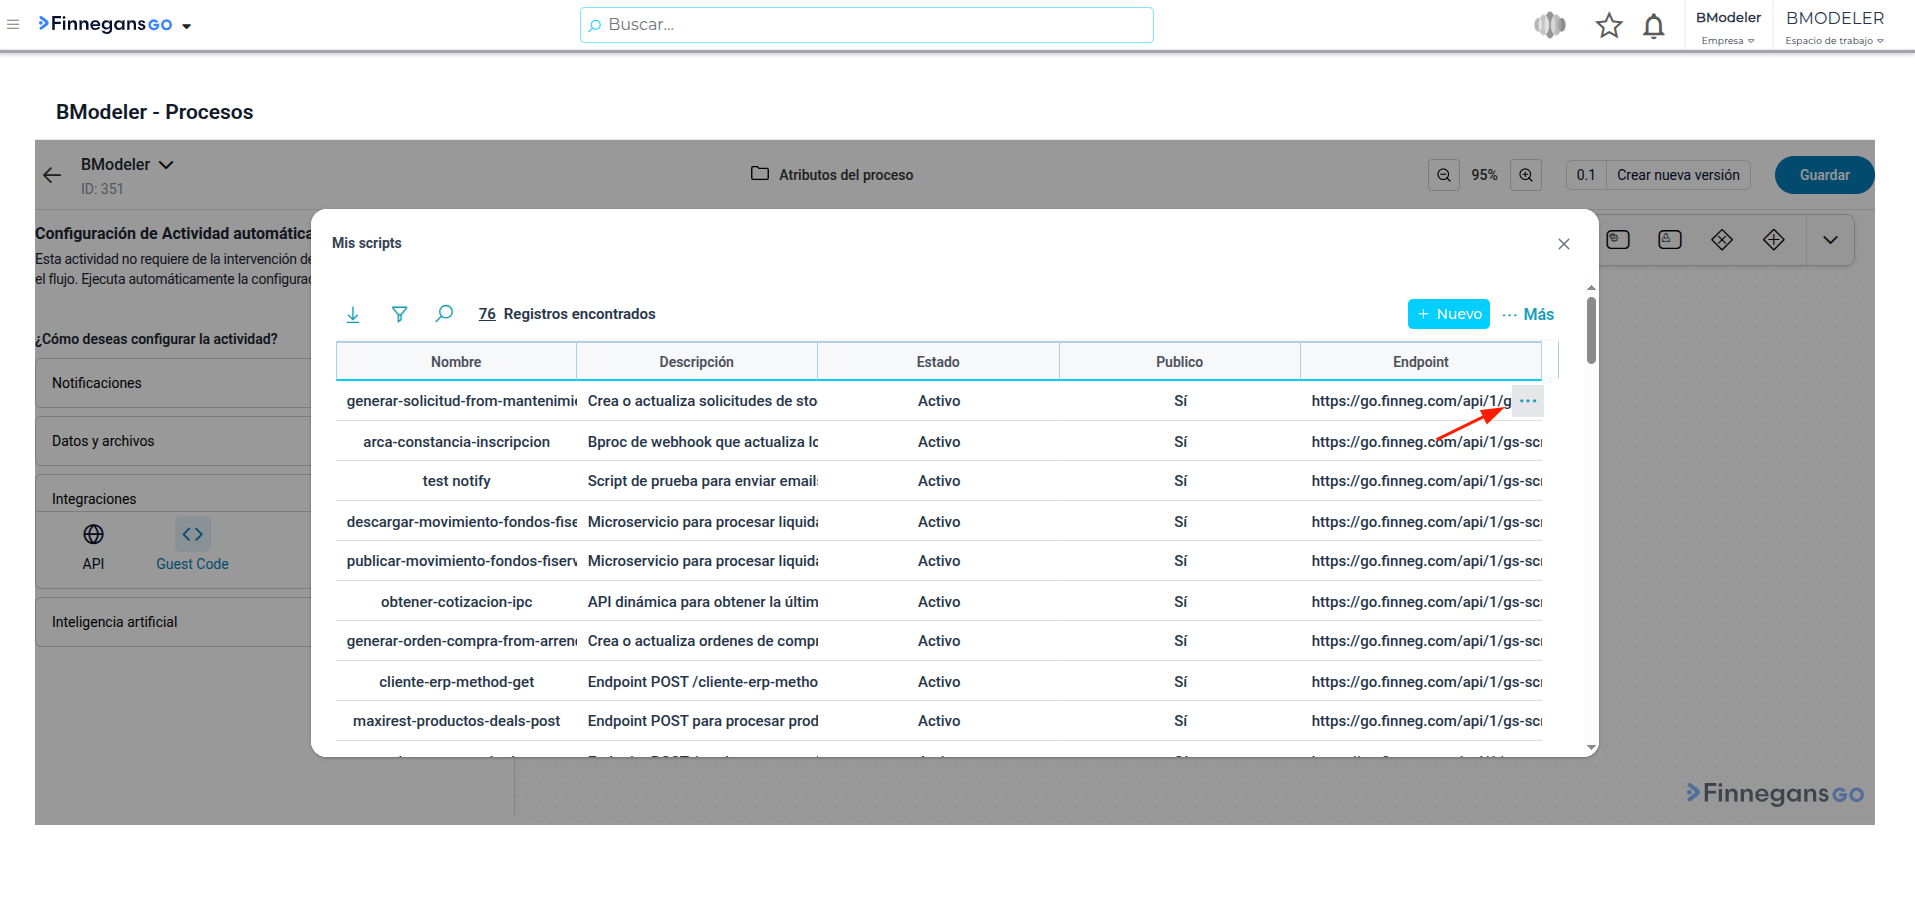Click Endpoint URL of test notify row
1915x906 pixels.
pos(1426,481)
